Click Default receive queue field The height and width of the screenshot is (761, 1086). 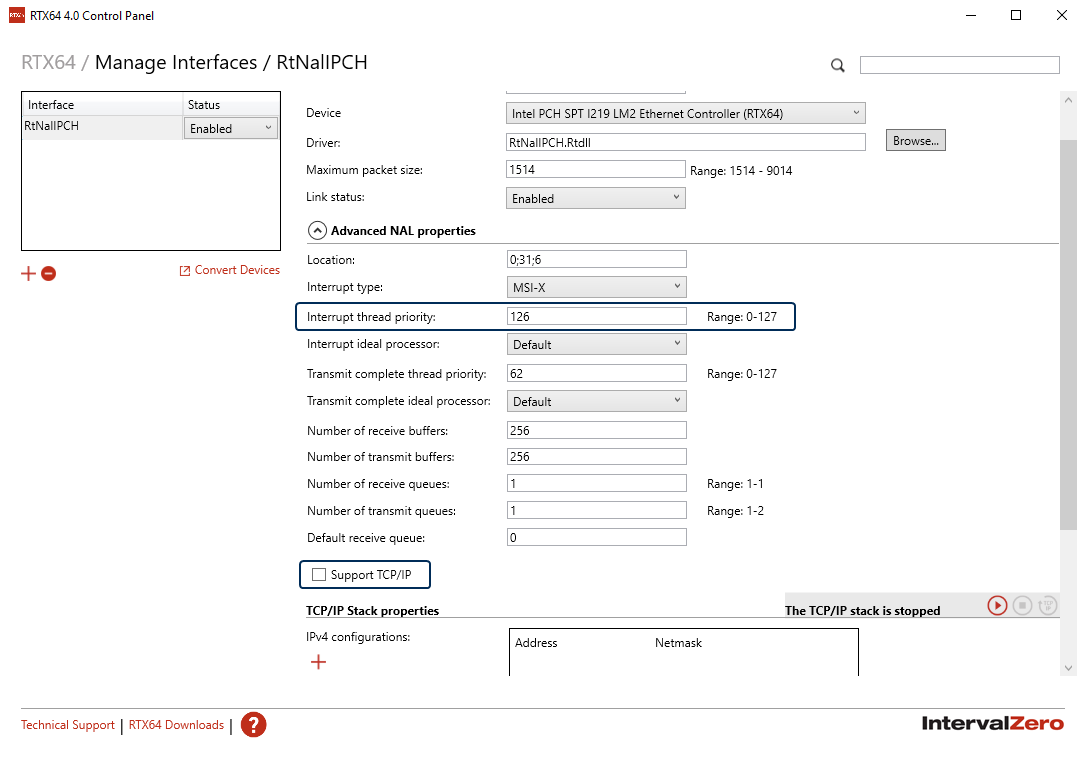pyautogui.click(x=596, y=537)
